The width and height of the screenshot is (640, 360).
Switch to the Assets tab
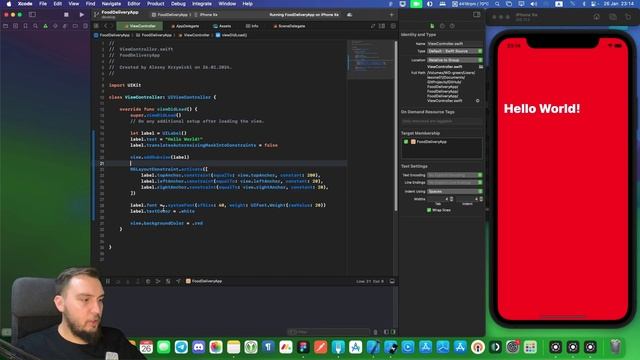click(222, 26)
